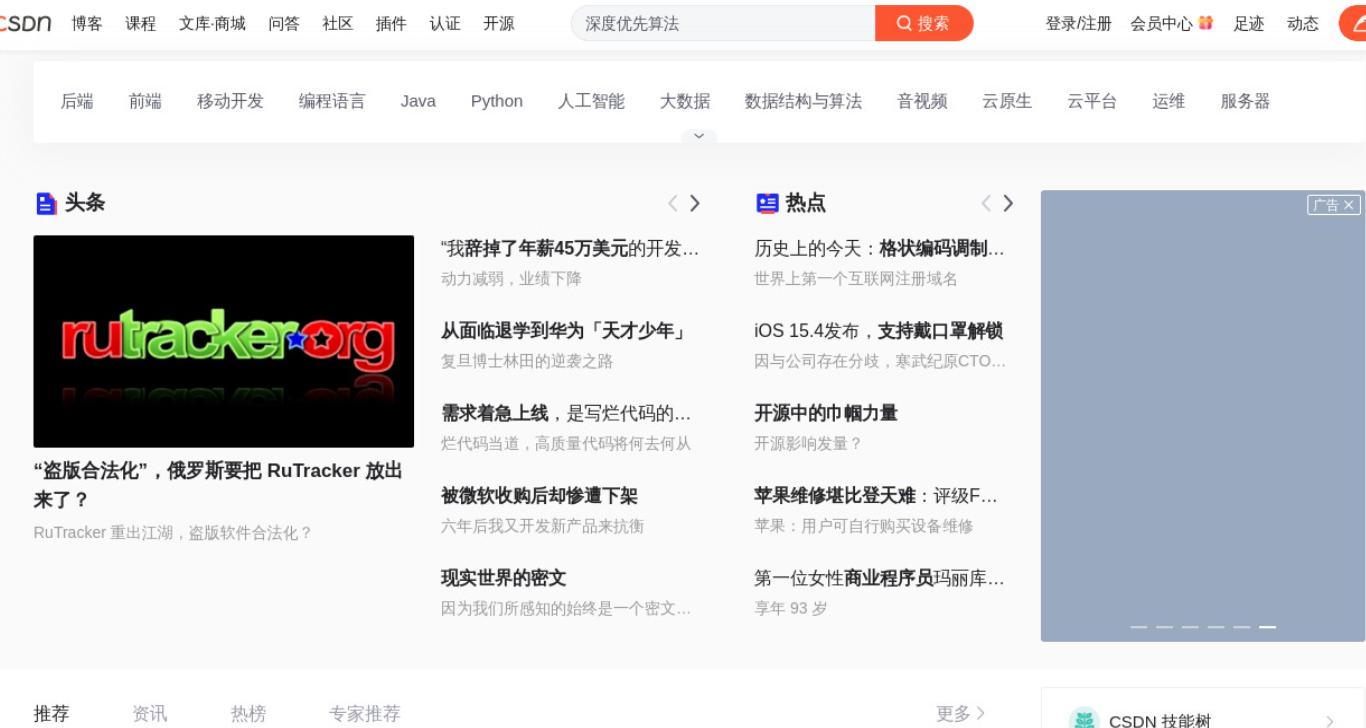The width and height of the screenshot is (1366, 728).
Task: Select 云原生 category
Action: [1007, 101]
